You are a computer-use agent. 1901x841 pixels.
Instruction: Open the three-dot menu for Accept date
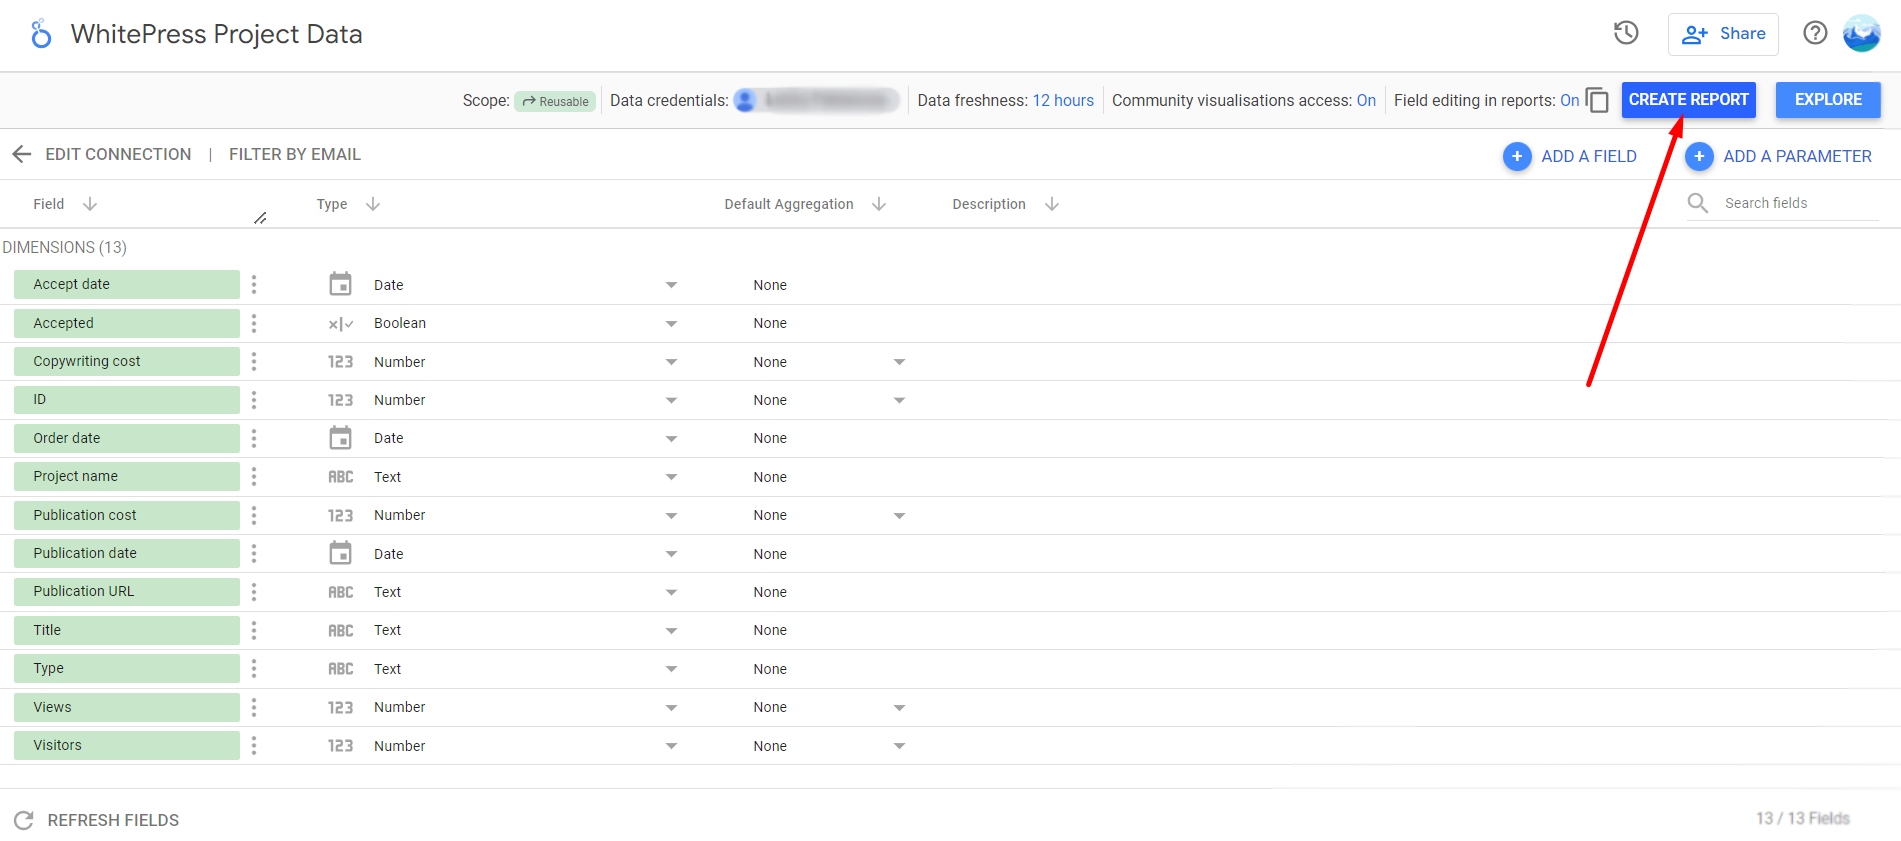click(x=254, y=285)
